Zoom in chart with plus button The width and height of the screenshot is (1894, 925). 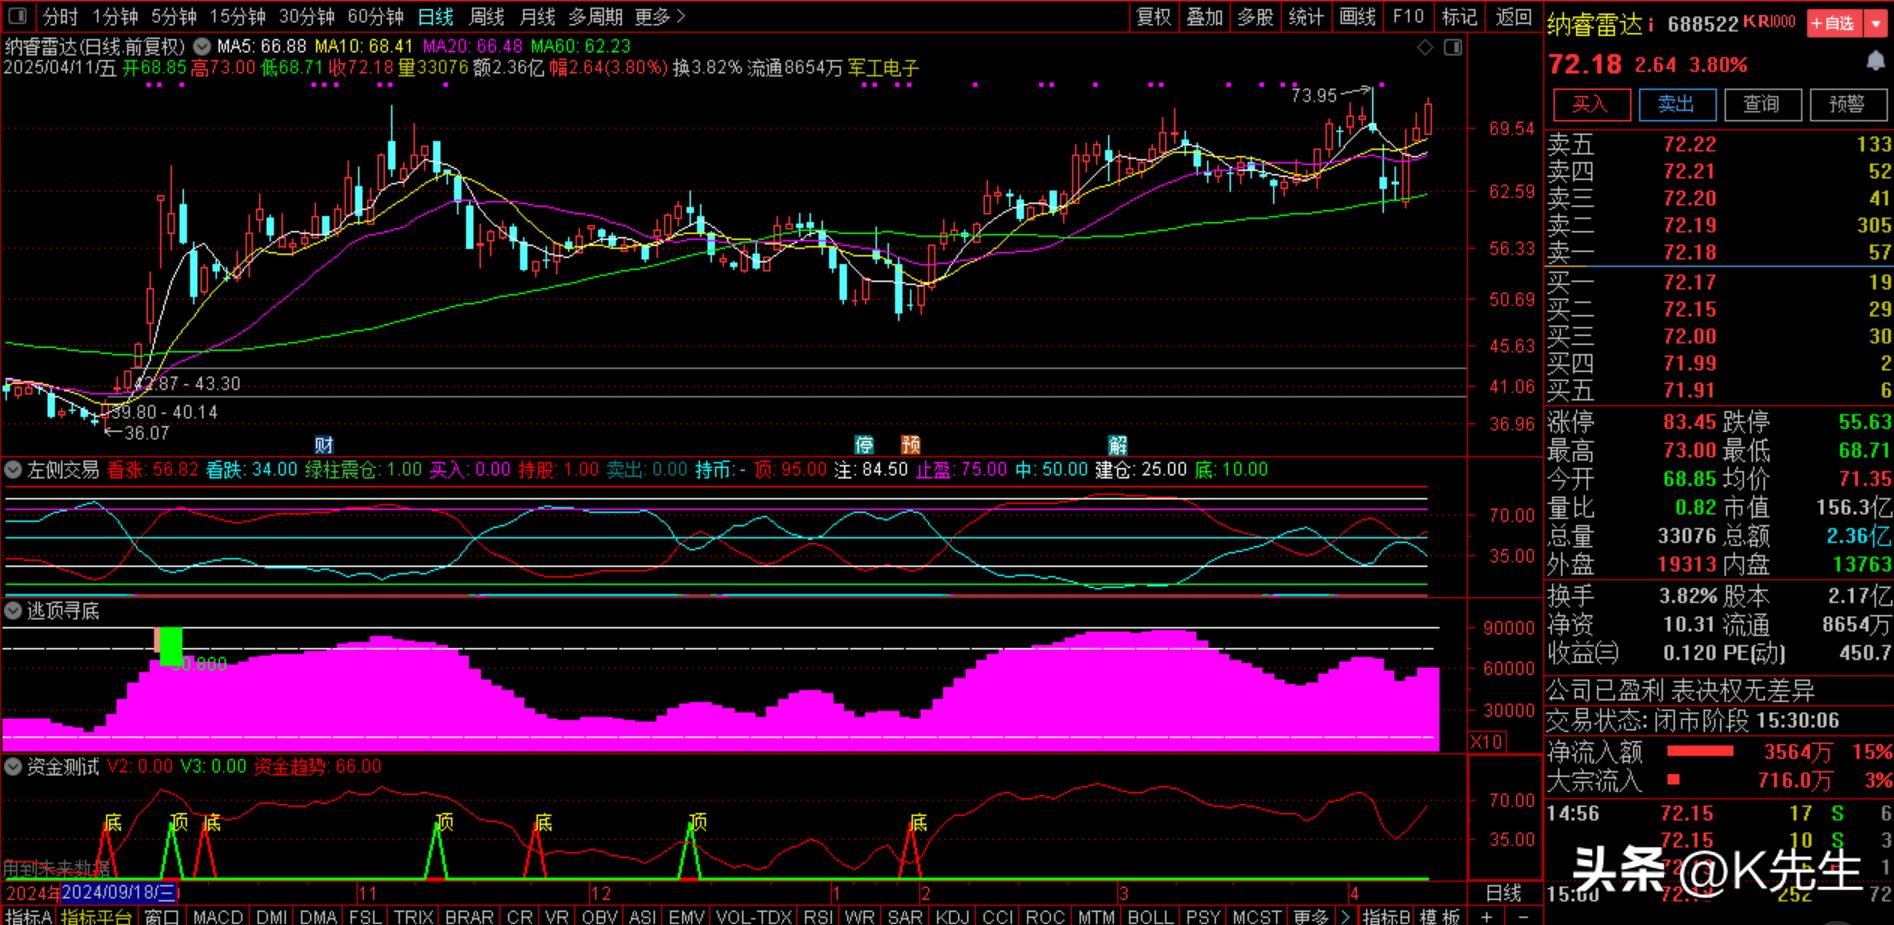(1487, 916)
